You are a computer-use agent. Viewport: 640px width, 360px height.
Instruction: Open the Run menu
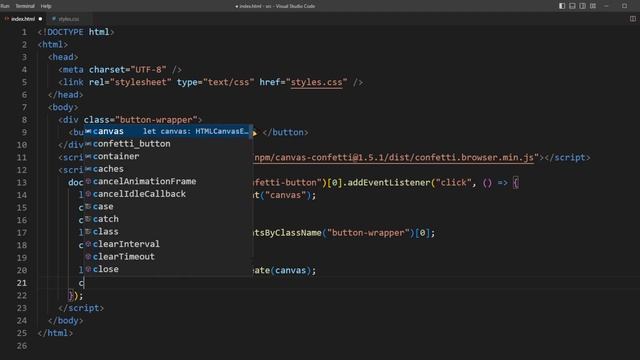point(5,6)
